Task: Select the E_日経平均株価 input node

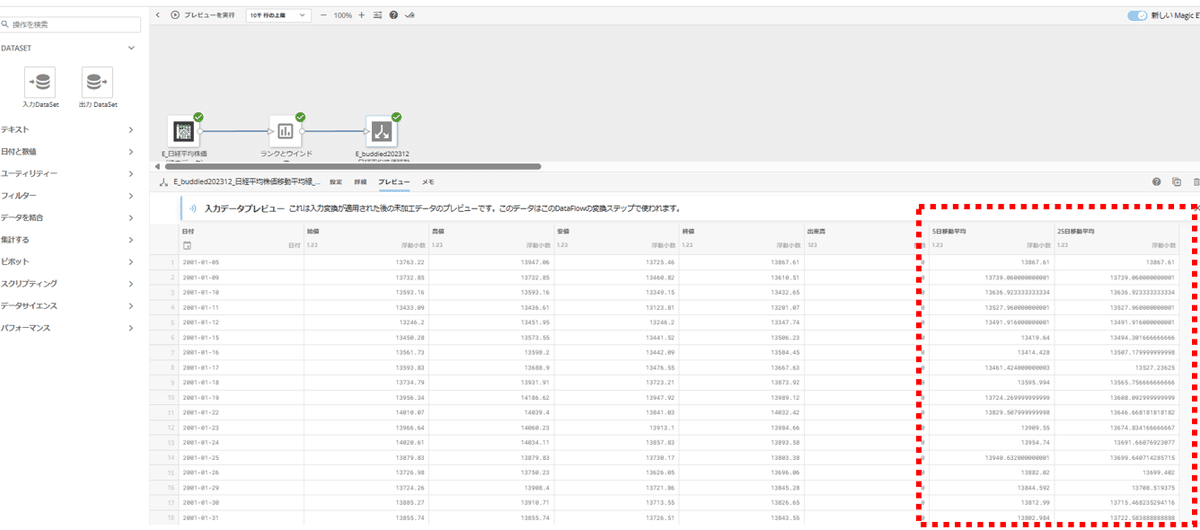Action: pyautogui.click(x=183, y=131)
